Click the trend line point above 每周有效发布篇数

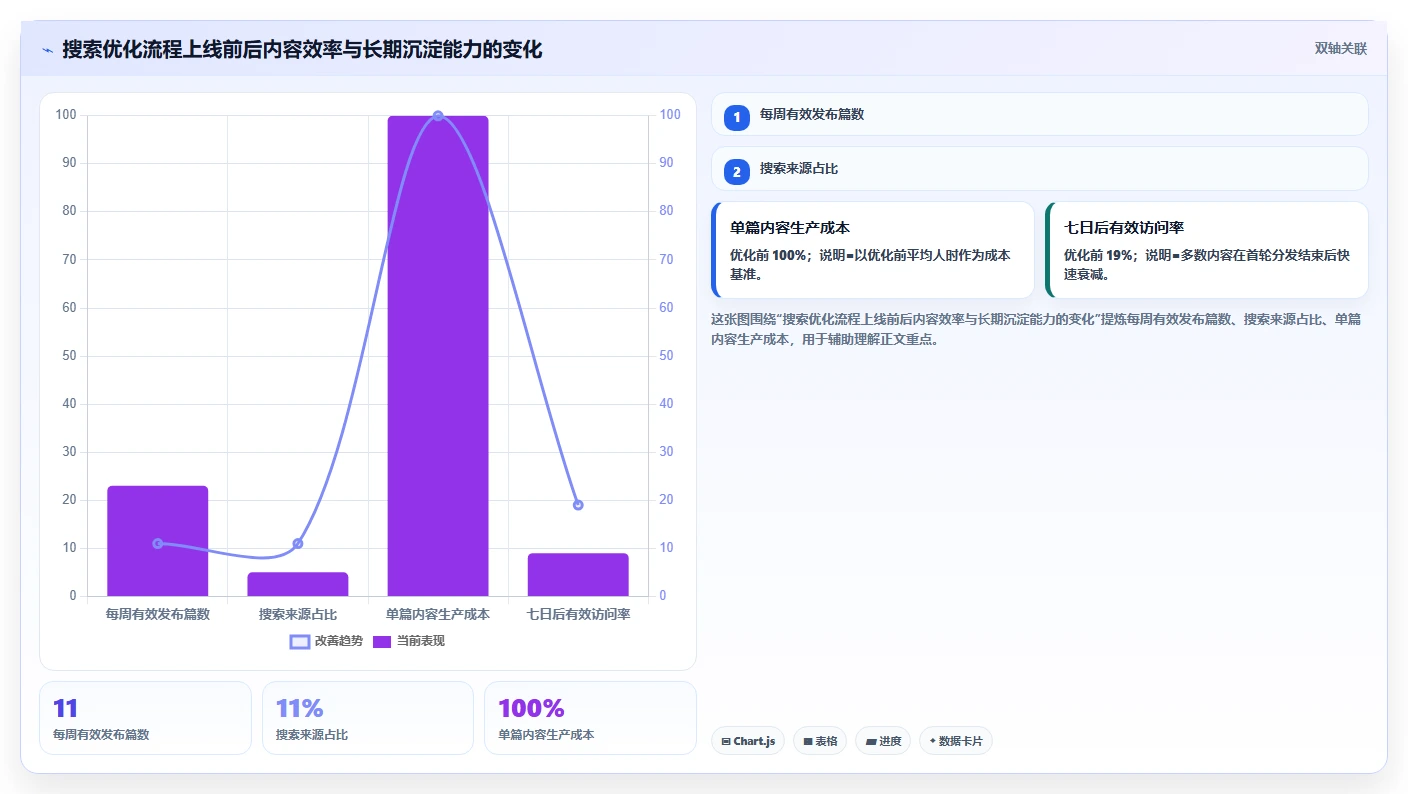pos(158,543)
